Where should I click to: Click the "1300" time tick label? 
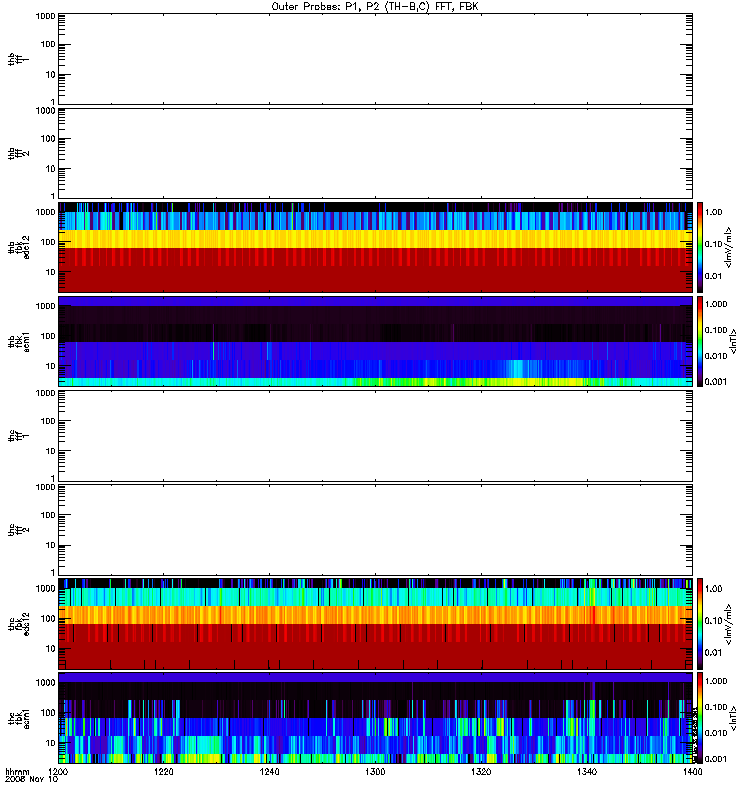click(x=375, y=771)
